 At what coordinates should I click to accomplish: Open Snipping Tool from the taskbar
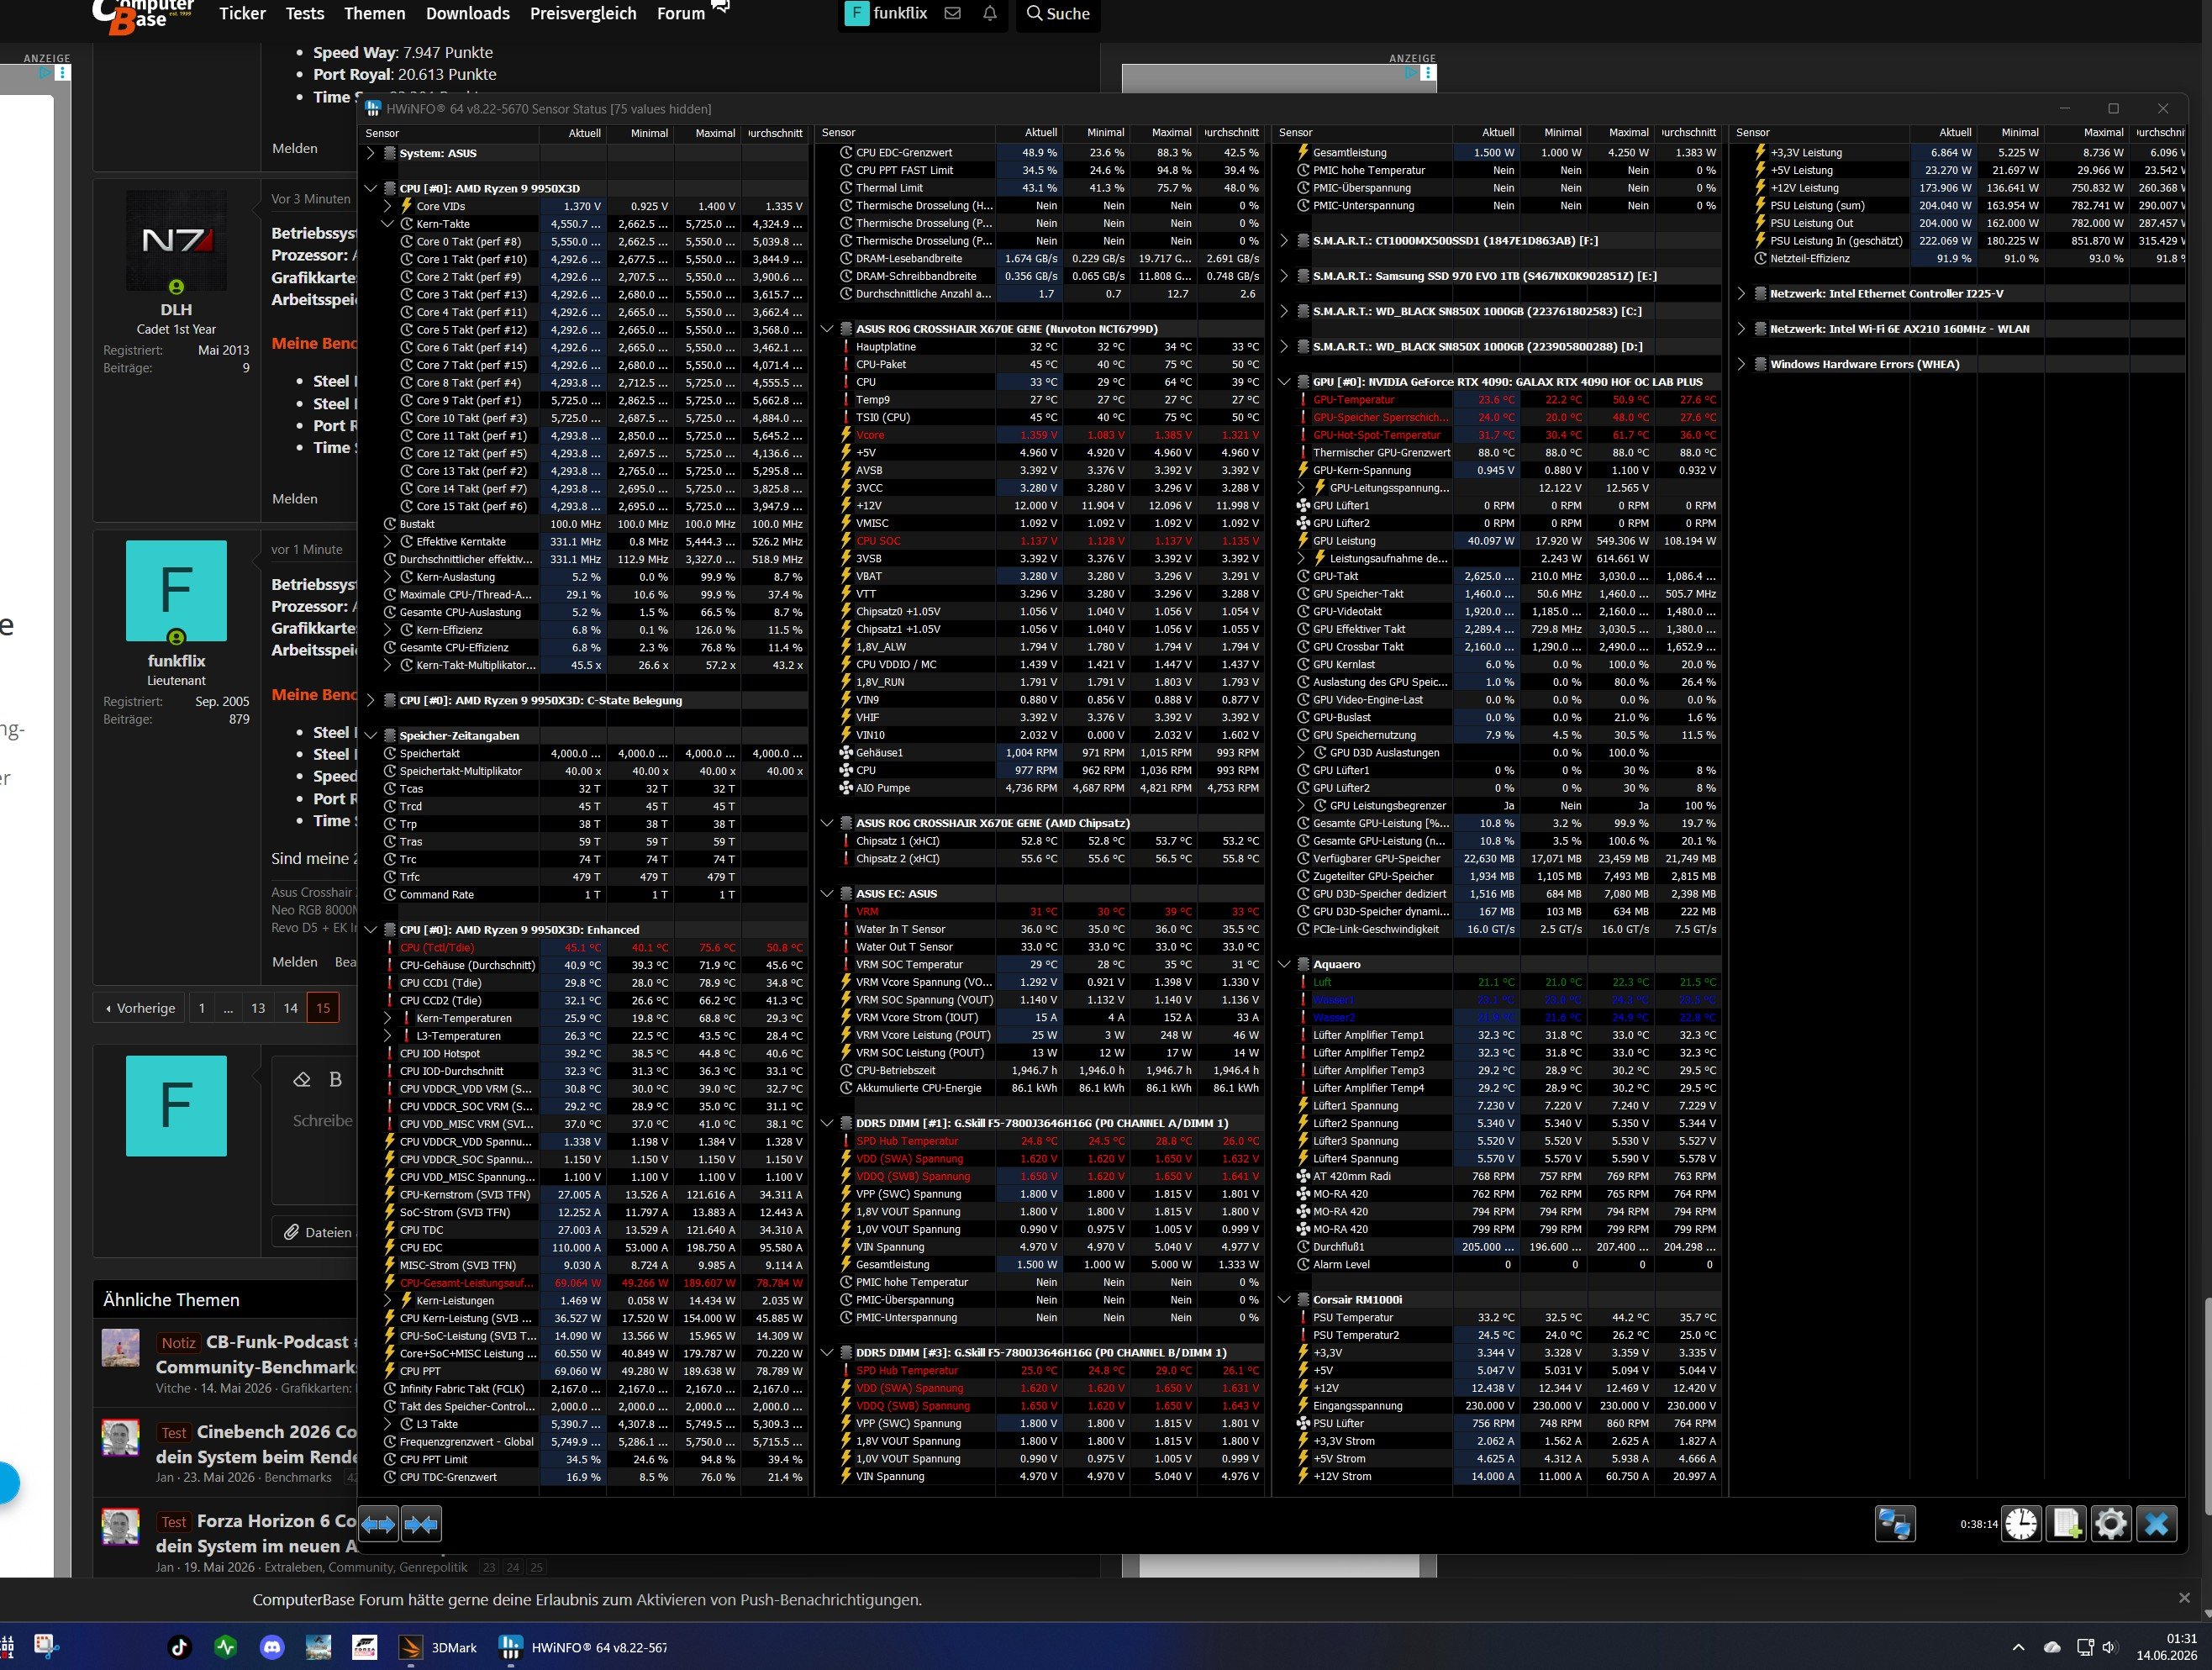pos(46,1647)
